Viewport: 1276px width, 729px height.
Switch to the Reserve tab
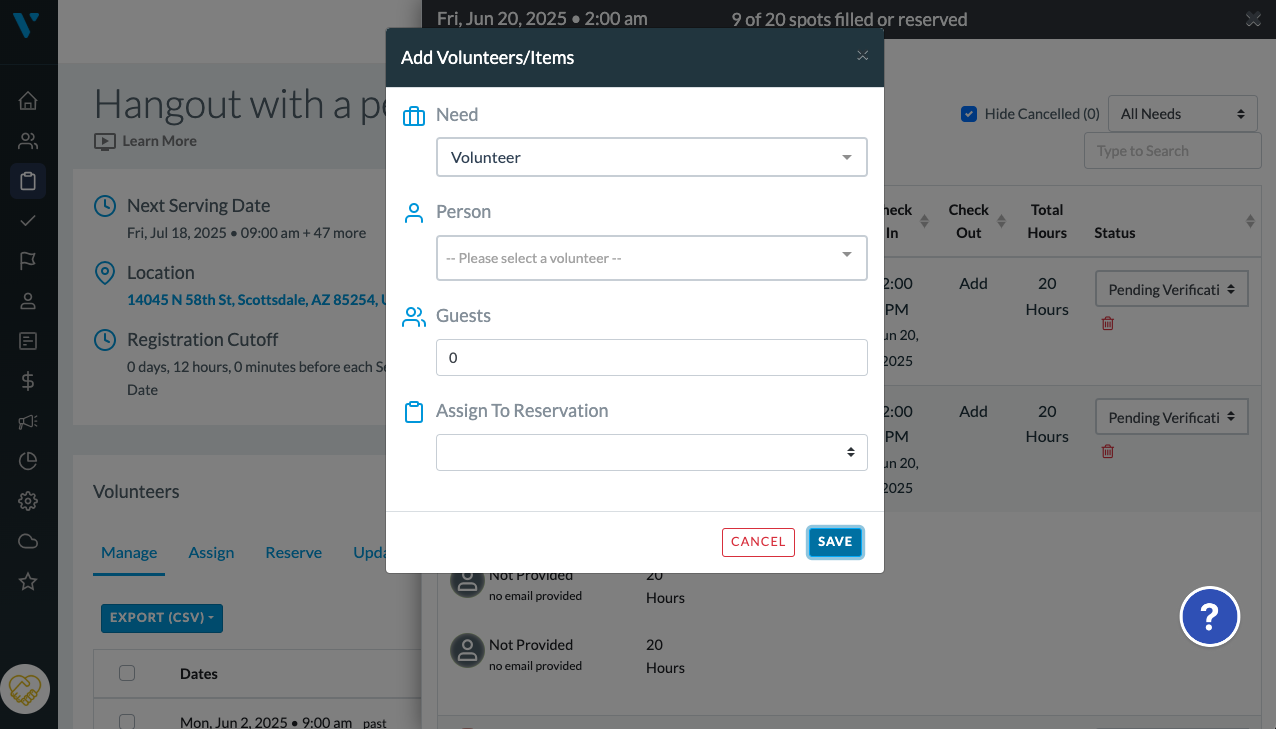(x=294, y=553)
